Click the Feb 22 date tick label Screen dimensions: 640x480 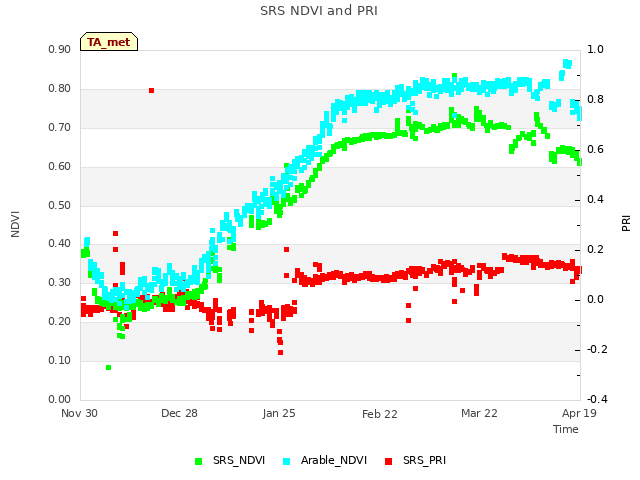tap(380, 414)
